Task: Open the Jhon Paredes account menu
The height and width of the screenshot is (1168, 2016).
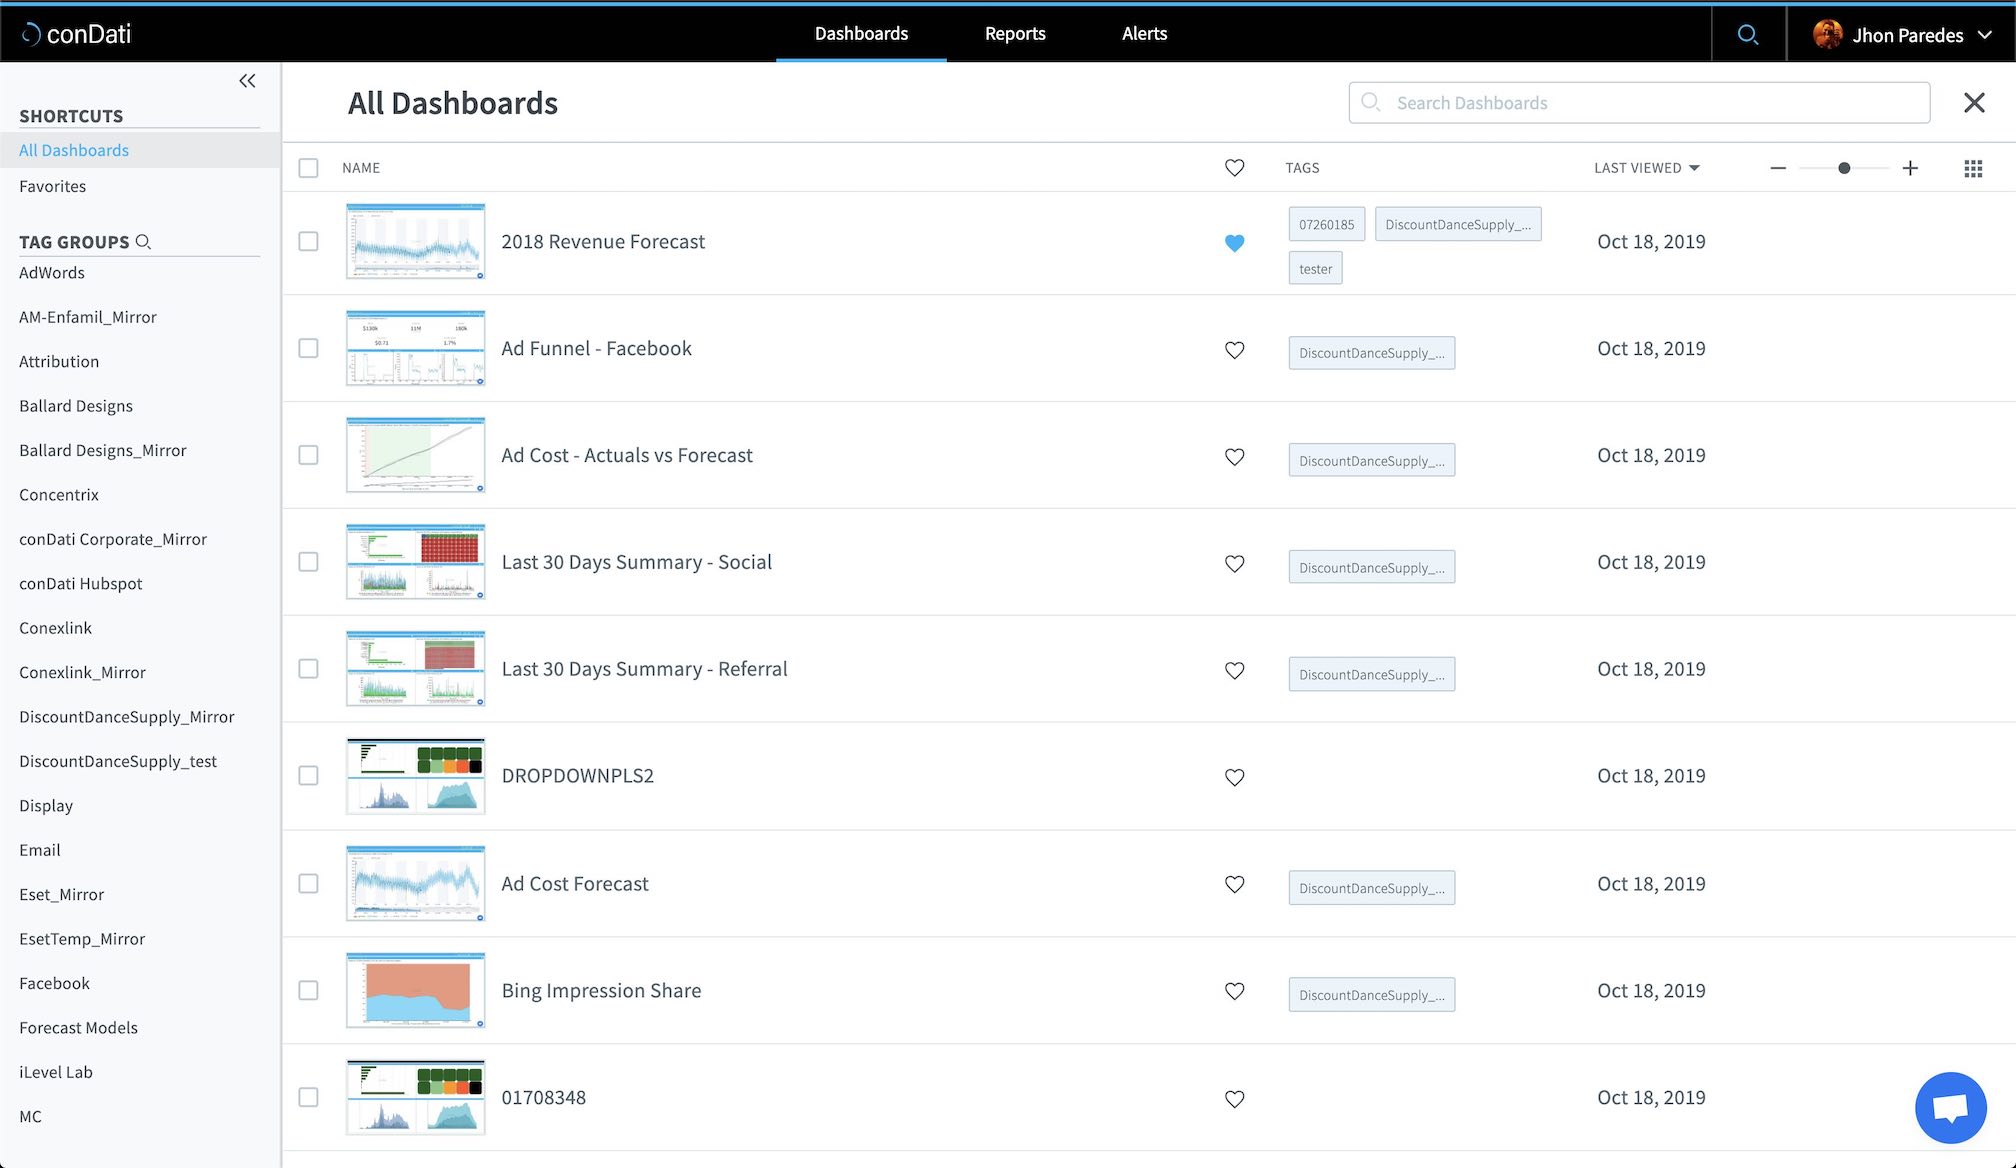Action: tap(1902, 33)
